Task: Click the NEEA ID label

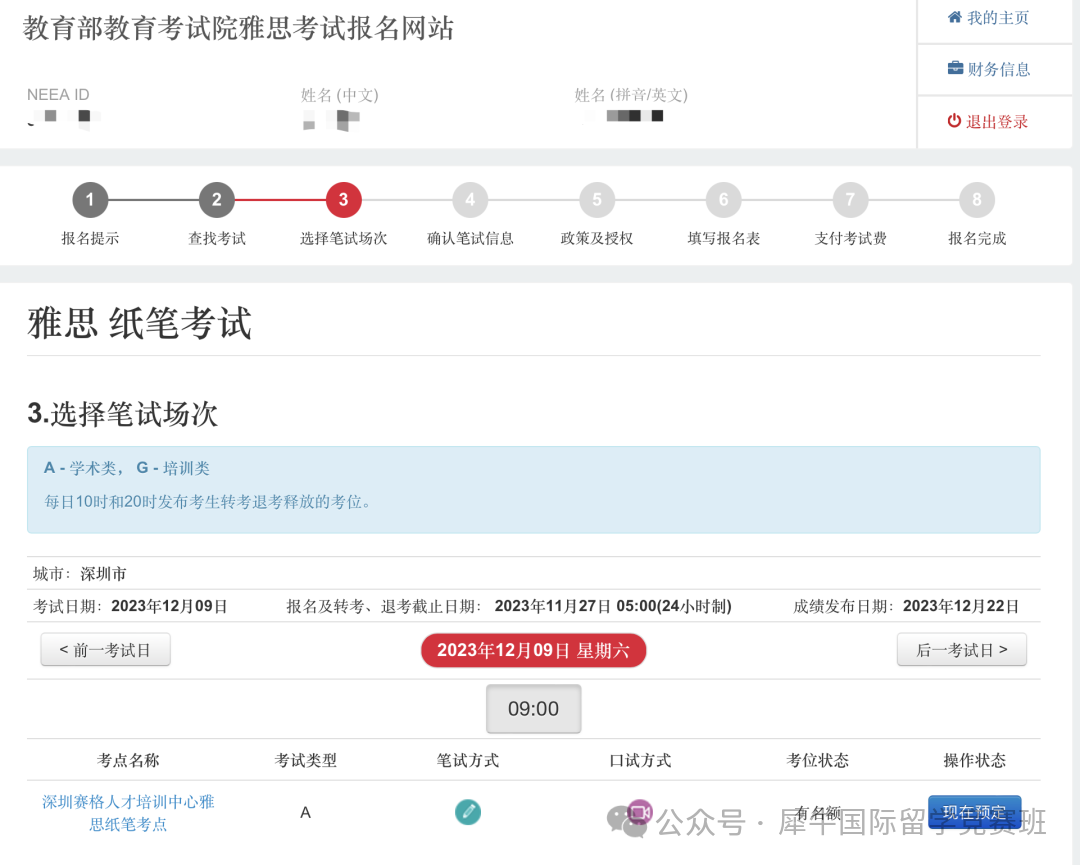Action: (58, 94)
